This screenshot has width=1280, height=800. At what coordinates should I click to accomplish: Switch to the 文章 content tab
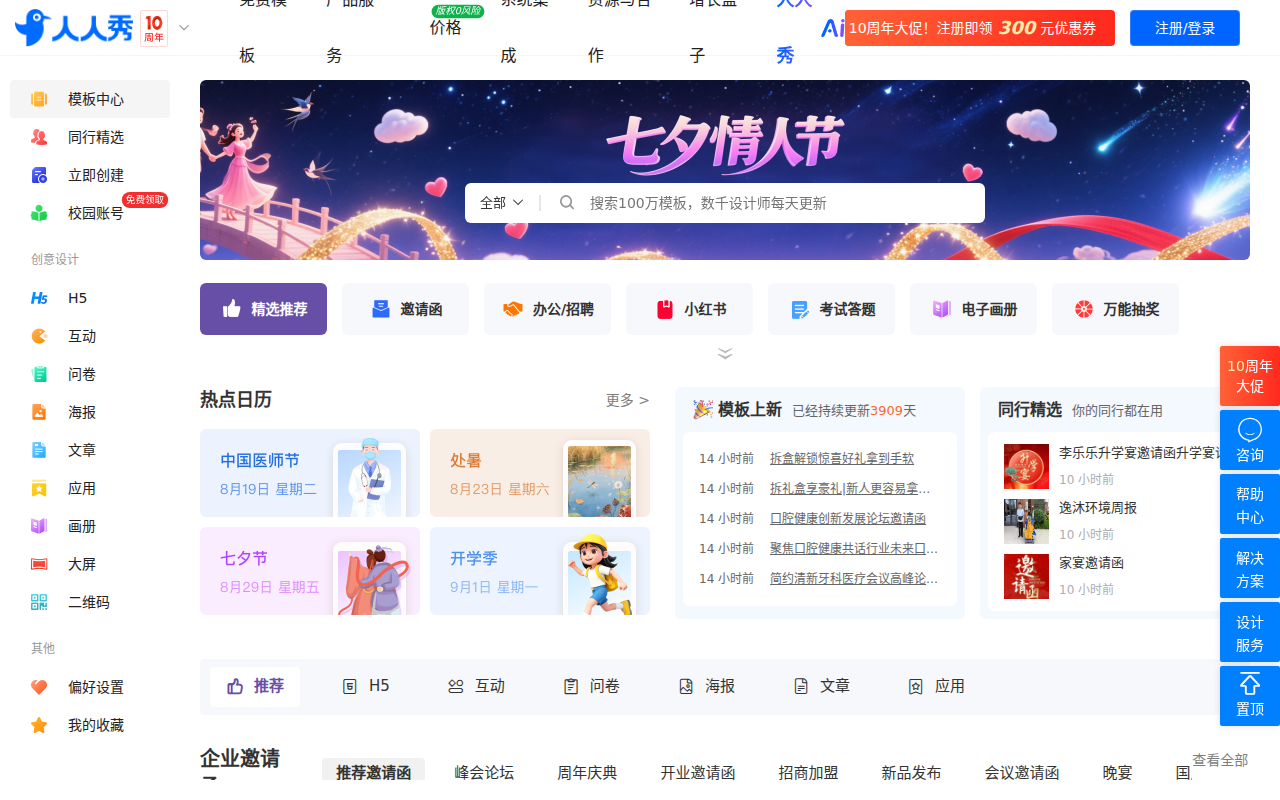[821, 686]
